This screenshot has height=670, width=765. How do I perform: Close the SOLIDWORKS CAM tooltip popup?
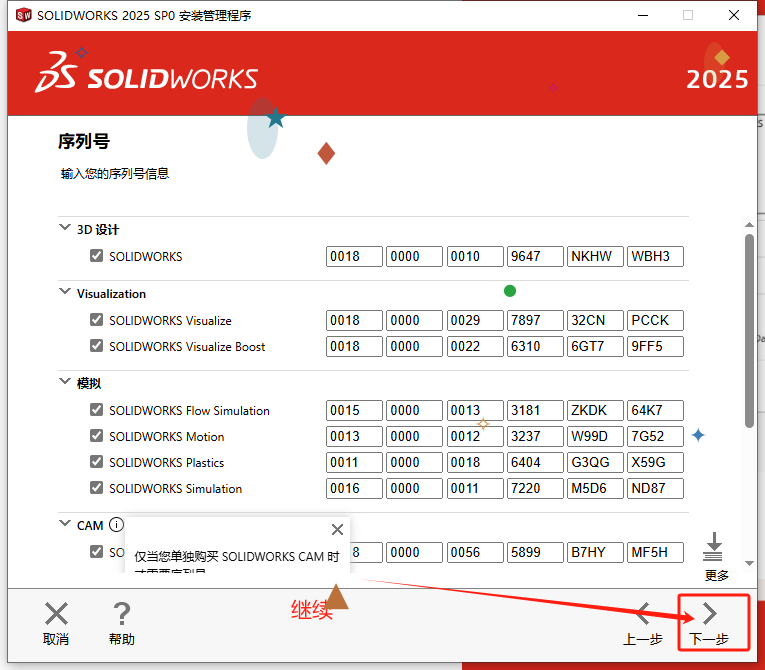pyautogui.click(x=337, y=529)
